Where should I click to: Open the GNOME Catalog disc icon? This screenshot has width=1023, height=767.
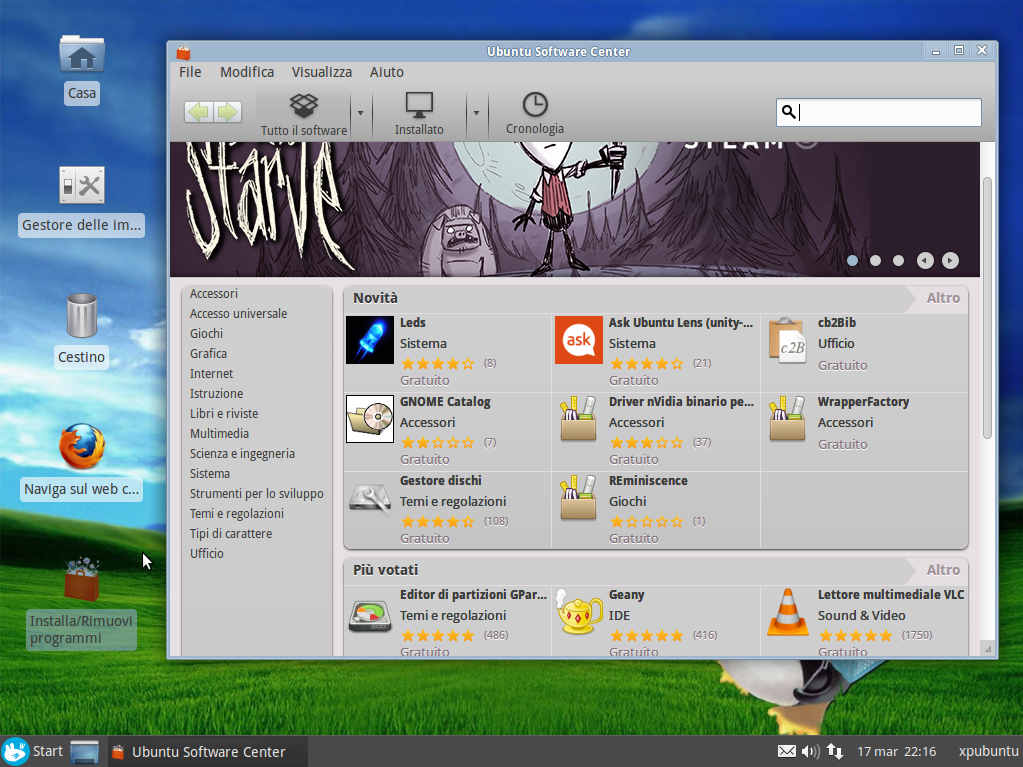tap(370, 419)
